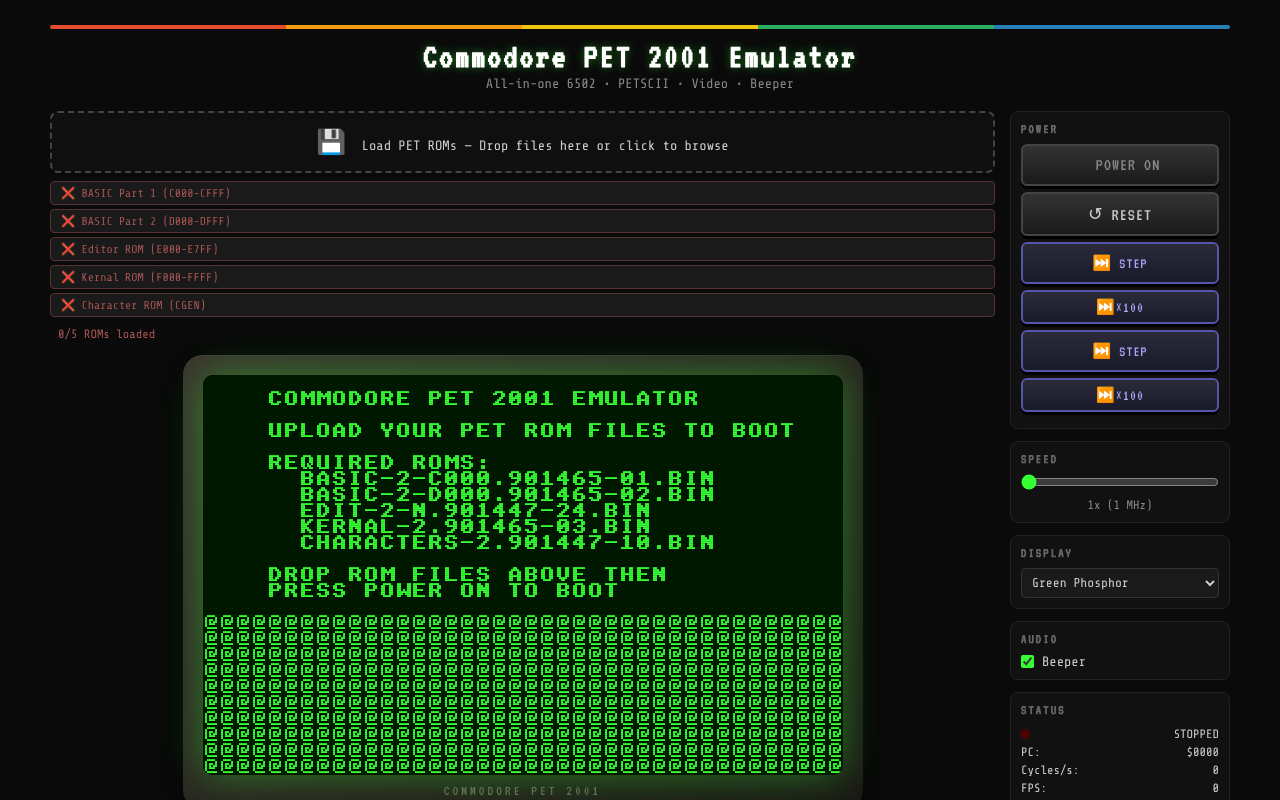
Task: Click the red X beside Kernal ROM
Action: pyautogui.click(x=68, y=277)
